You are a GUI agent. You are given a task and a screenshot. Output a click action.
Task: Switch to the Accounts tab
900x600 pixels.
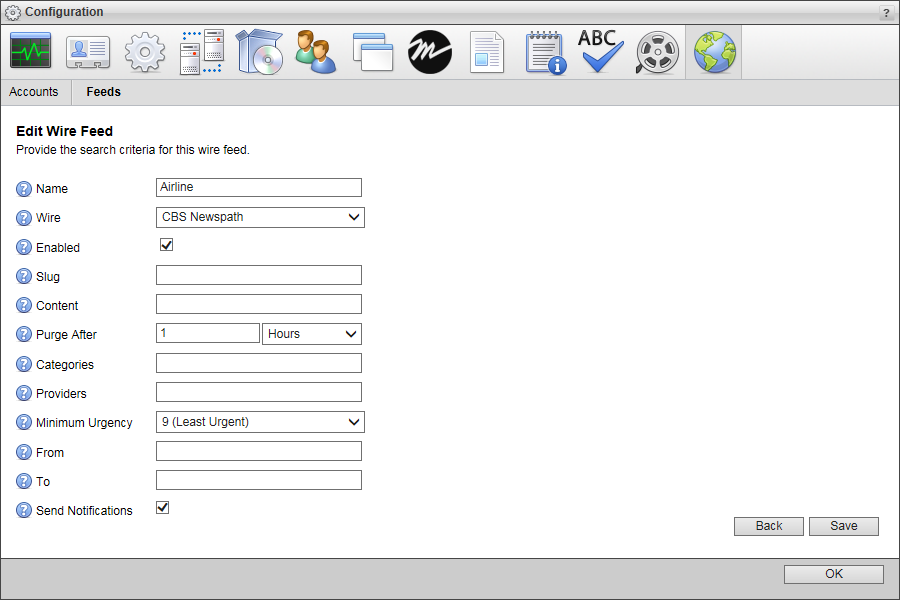(34, 92)
